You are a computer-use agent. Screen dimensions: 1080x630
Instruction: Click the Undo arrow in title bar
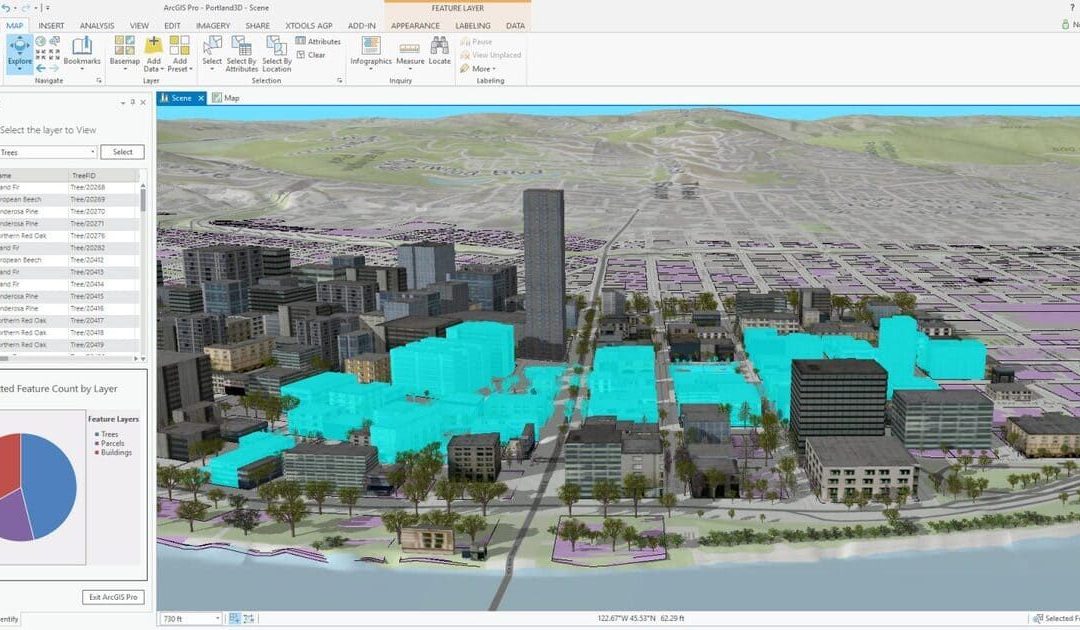click(x=6, y=8)
